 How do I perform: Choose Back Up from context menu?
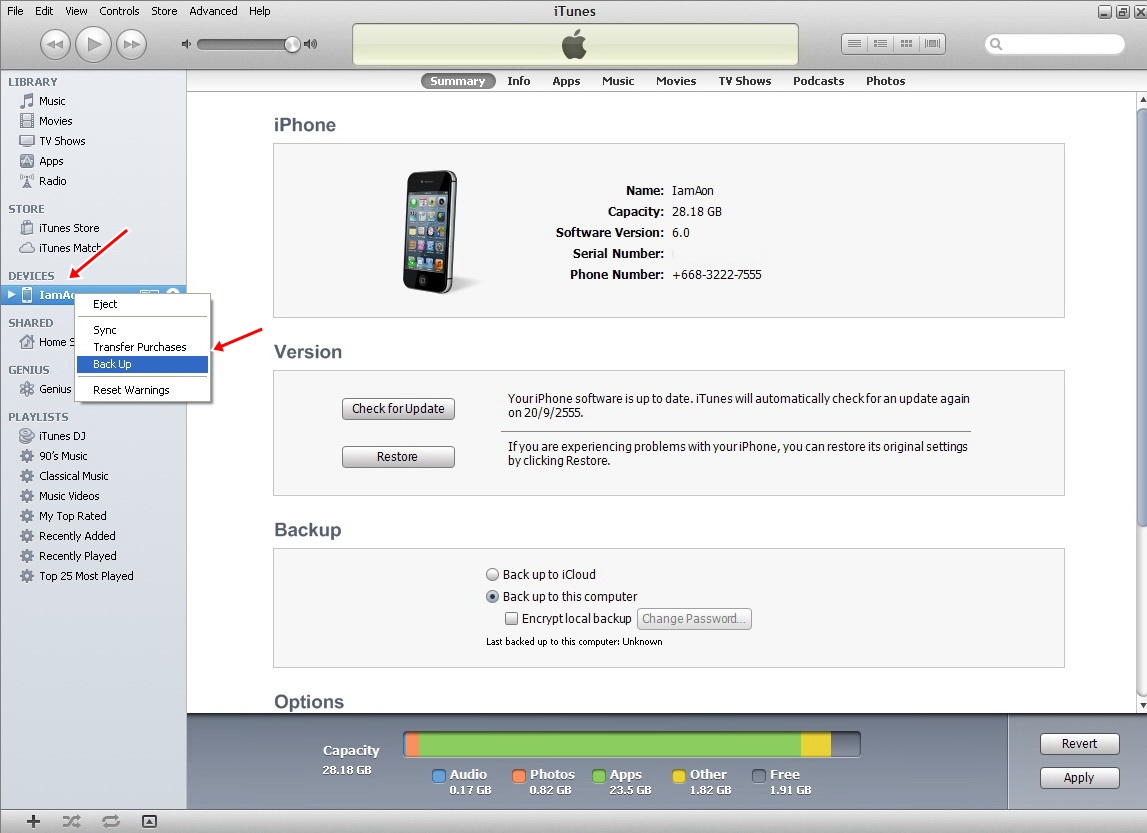click(143, 364)
